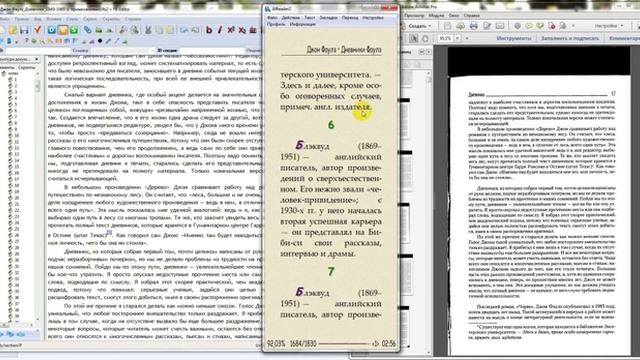Open the 'Закладки' menu in AlReader2

[x=328, y=18]
